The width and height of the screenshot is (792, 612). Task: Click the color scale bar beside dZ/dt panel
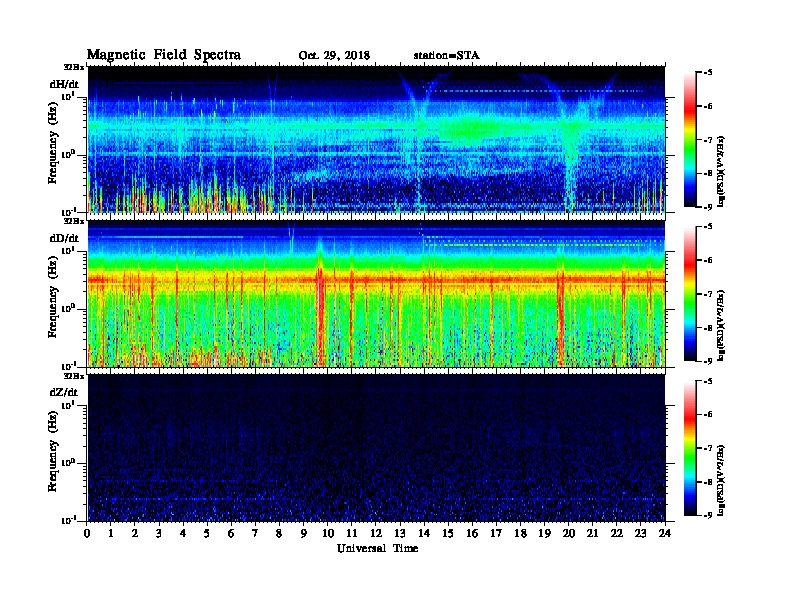tap(690, 448)
